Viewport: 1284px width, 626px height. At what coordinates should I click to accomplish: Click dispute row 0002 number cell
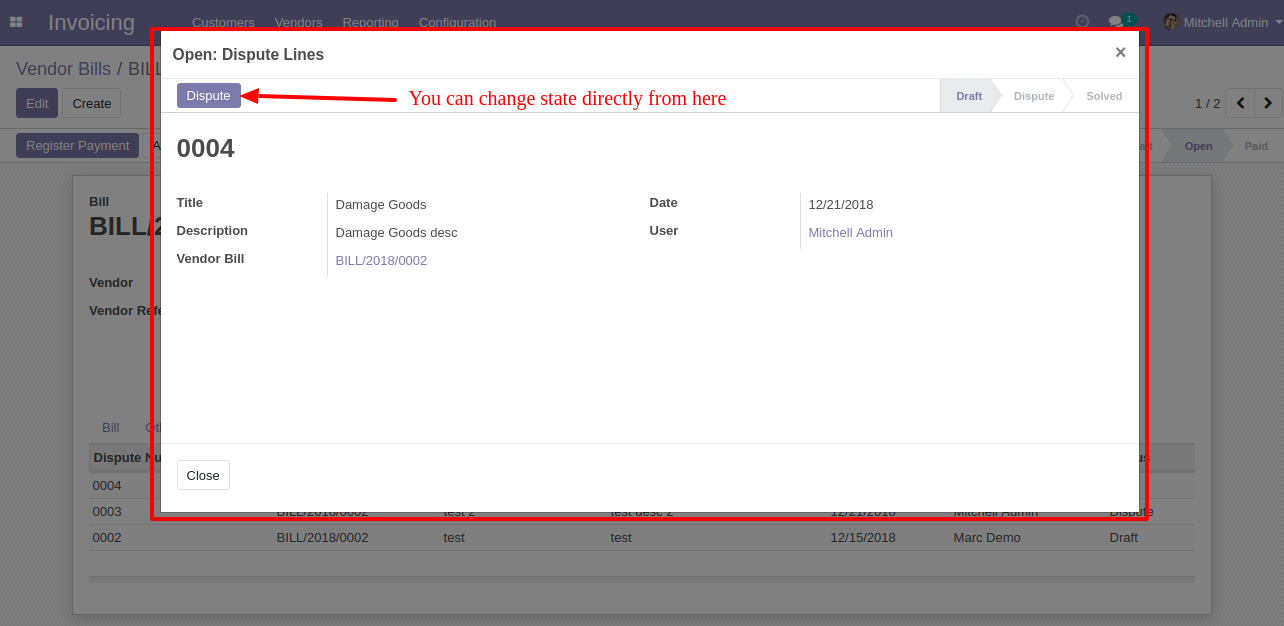pos(107,537)
